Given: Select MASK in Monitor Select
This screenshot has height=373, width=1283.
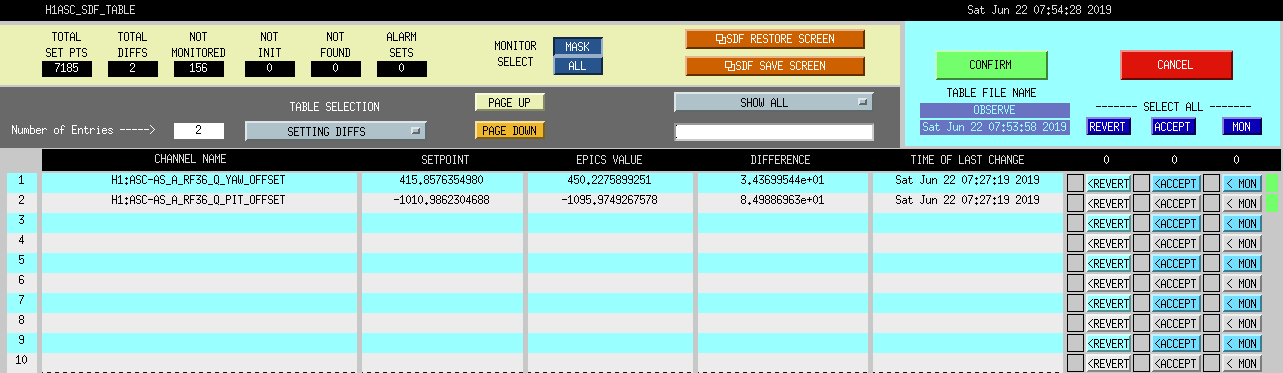Looking at the screenshot, I should (578, 47).
